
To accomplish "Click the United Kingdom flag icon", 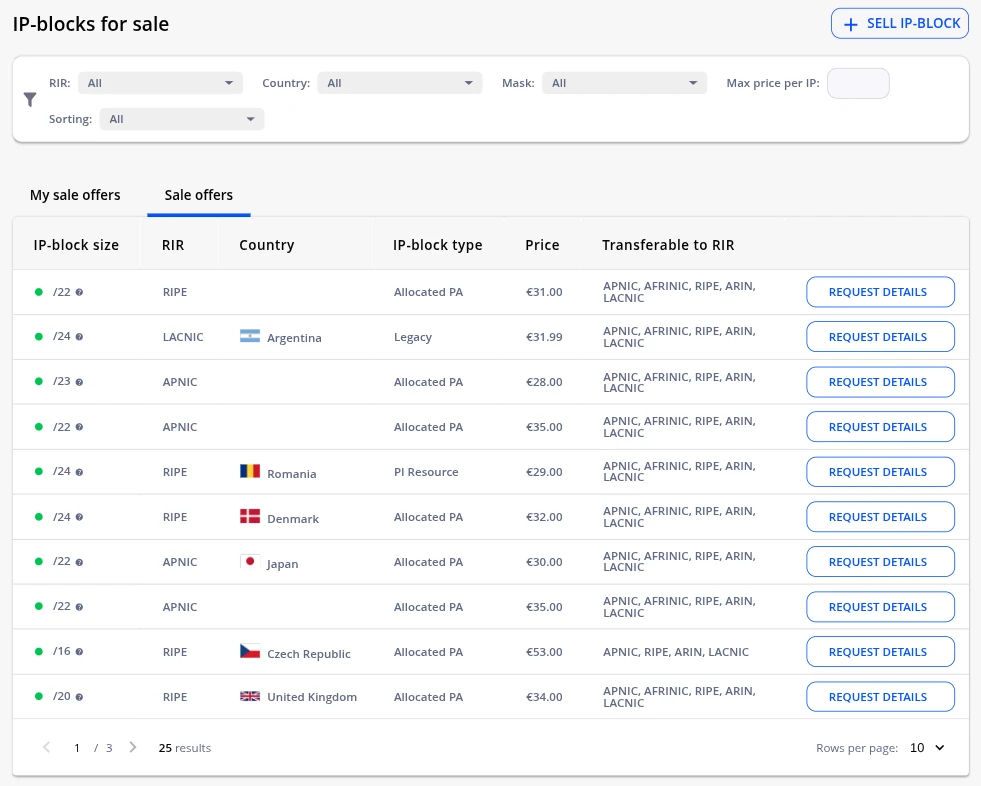I will 248,696.
